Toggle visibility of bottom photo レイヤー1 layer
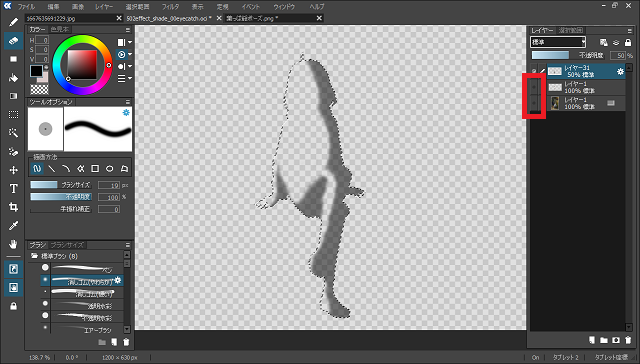The width and height of the screenshot is (640, 364). 534,103
